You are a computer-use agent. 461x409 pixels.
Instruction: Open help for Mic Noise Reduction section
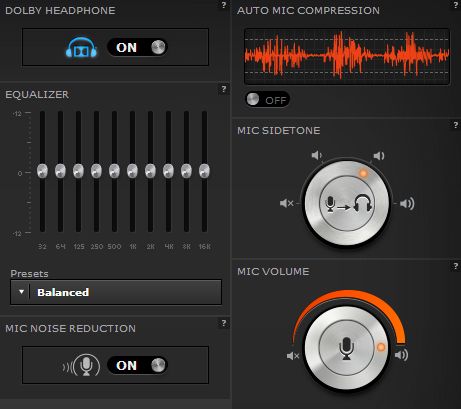click(x=224, y=323)
